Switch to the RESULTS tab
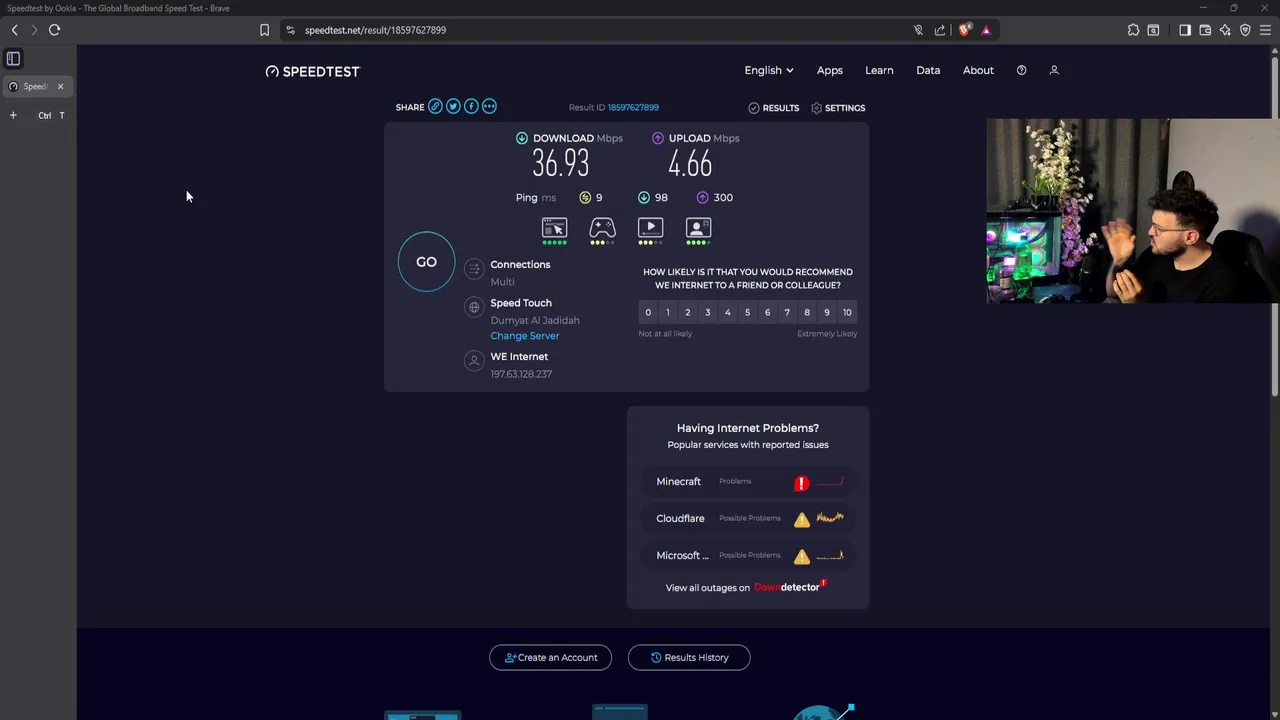 coord(774,108)
